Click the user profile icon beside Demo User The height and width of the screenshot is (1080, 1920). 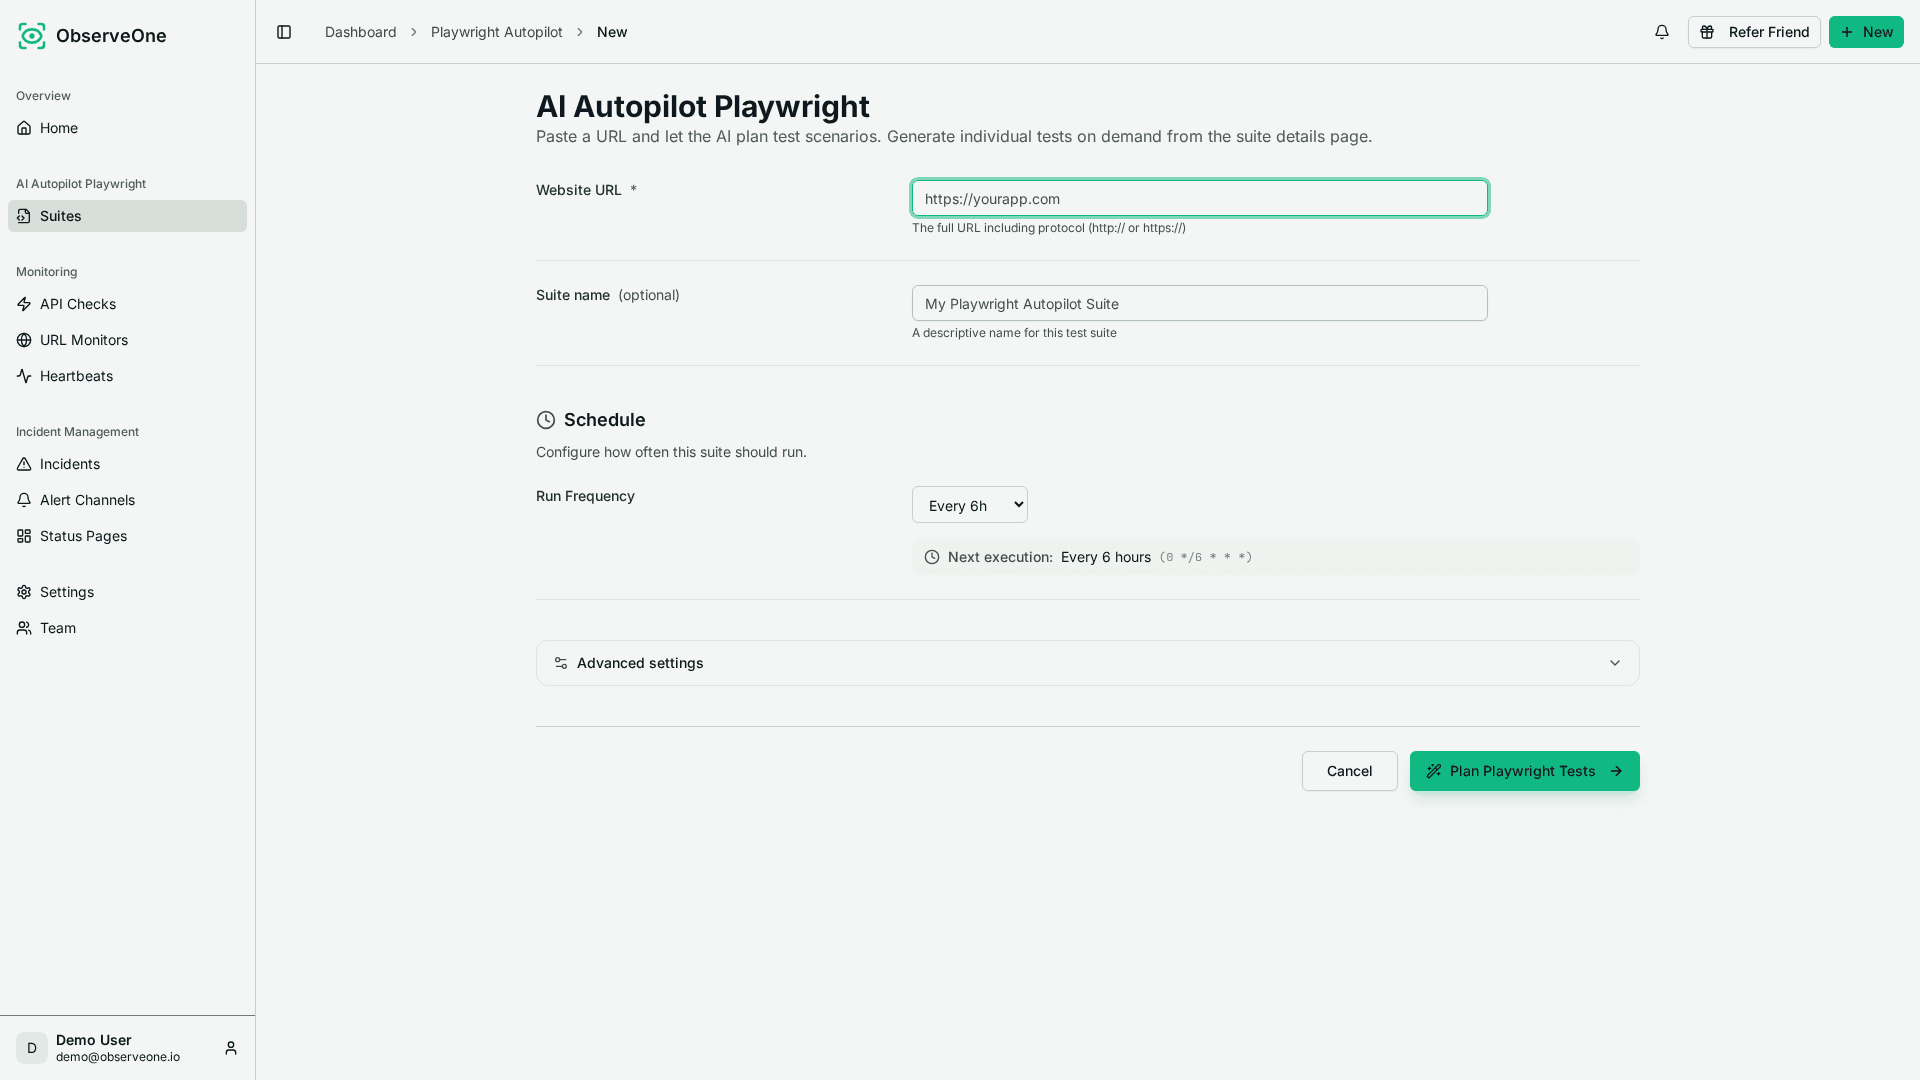point(231,1048)
